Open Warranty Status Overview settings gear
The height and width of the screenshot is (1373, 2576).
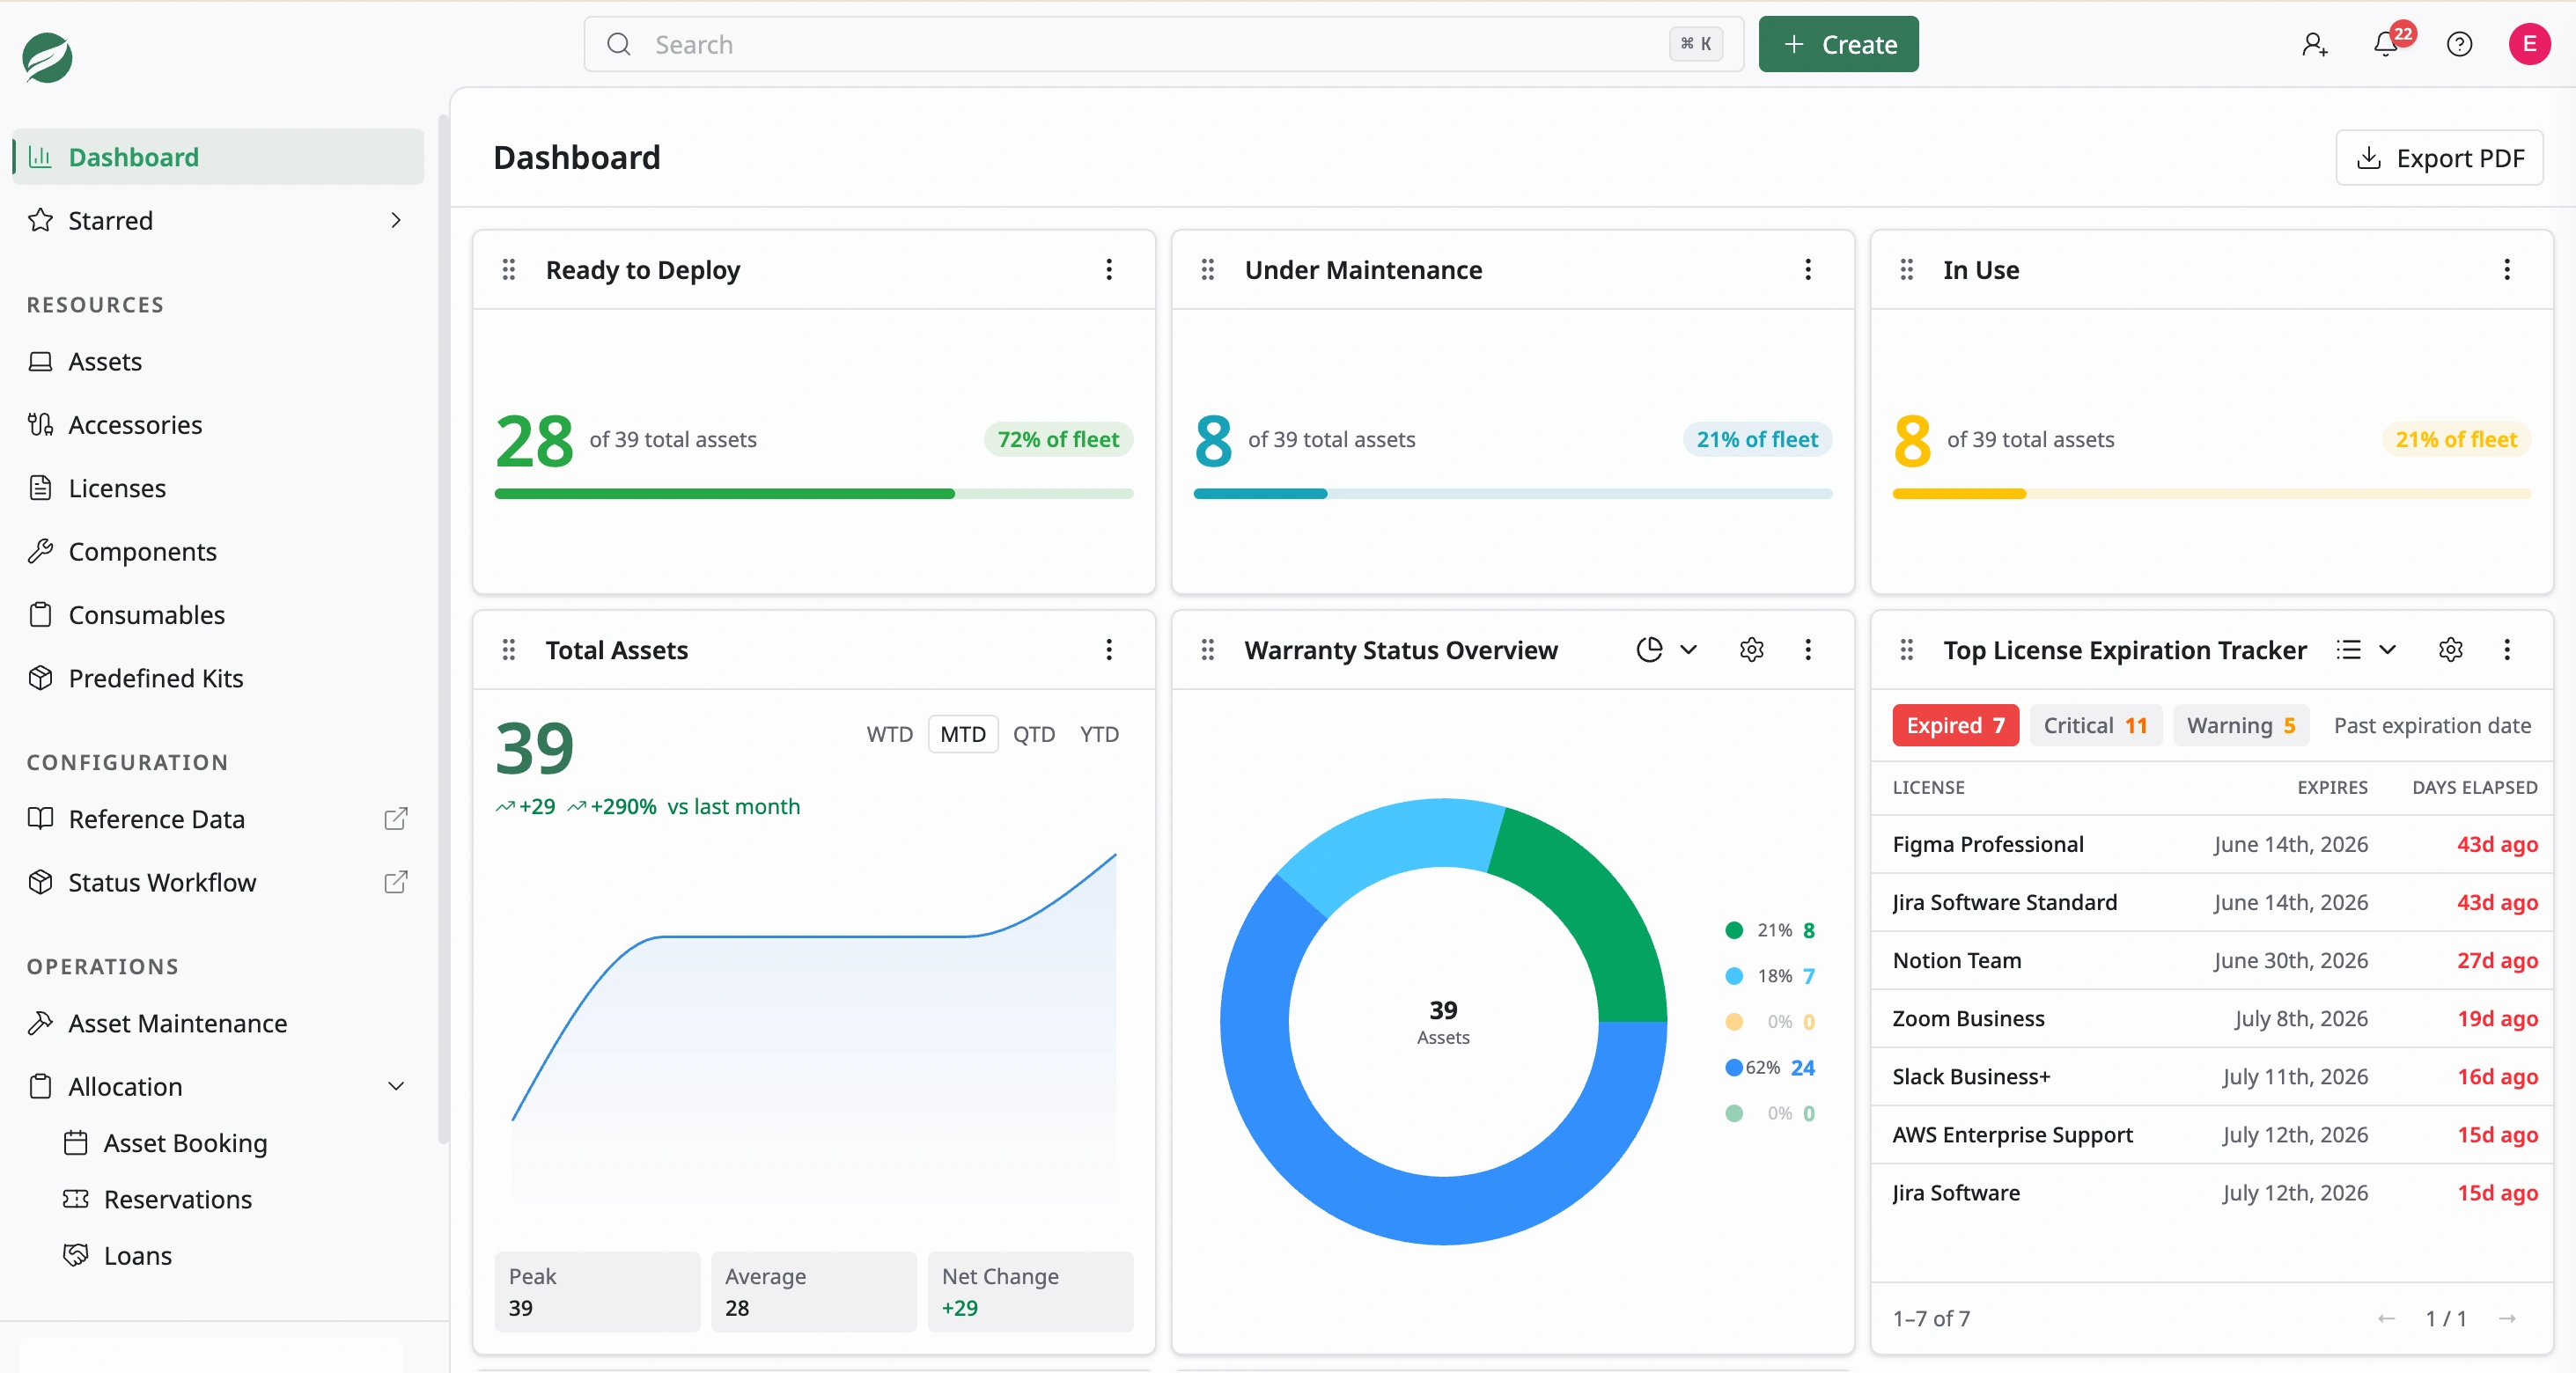click(1751, 650)
